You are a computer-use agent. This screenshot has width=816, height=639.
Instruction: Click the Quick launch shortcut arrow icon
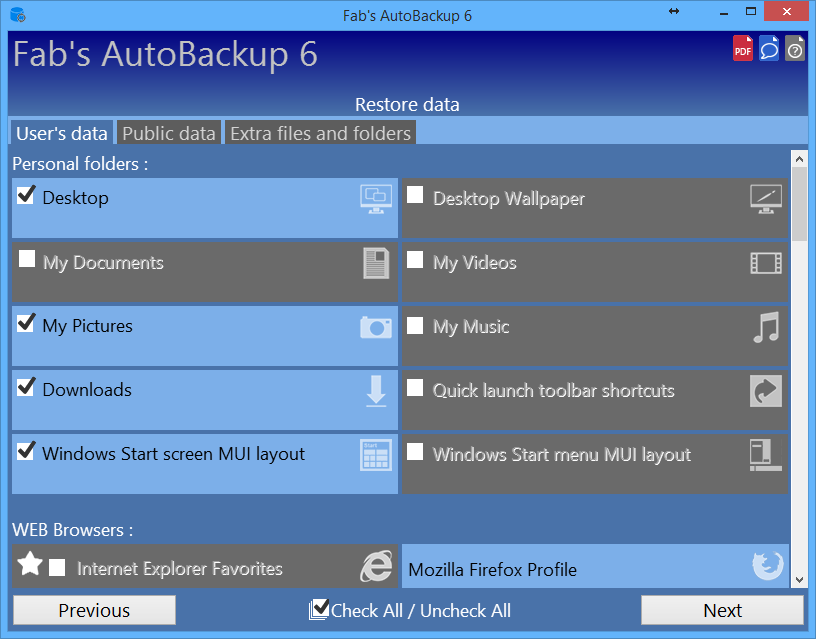pos(766,391)
